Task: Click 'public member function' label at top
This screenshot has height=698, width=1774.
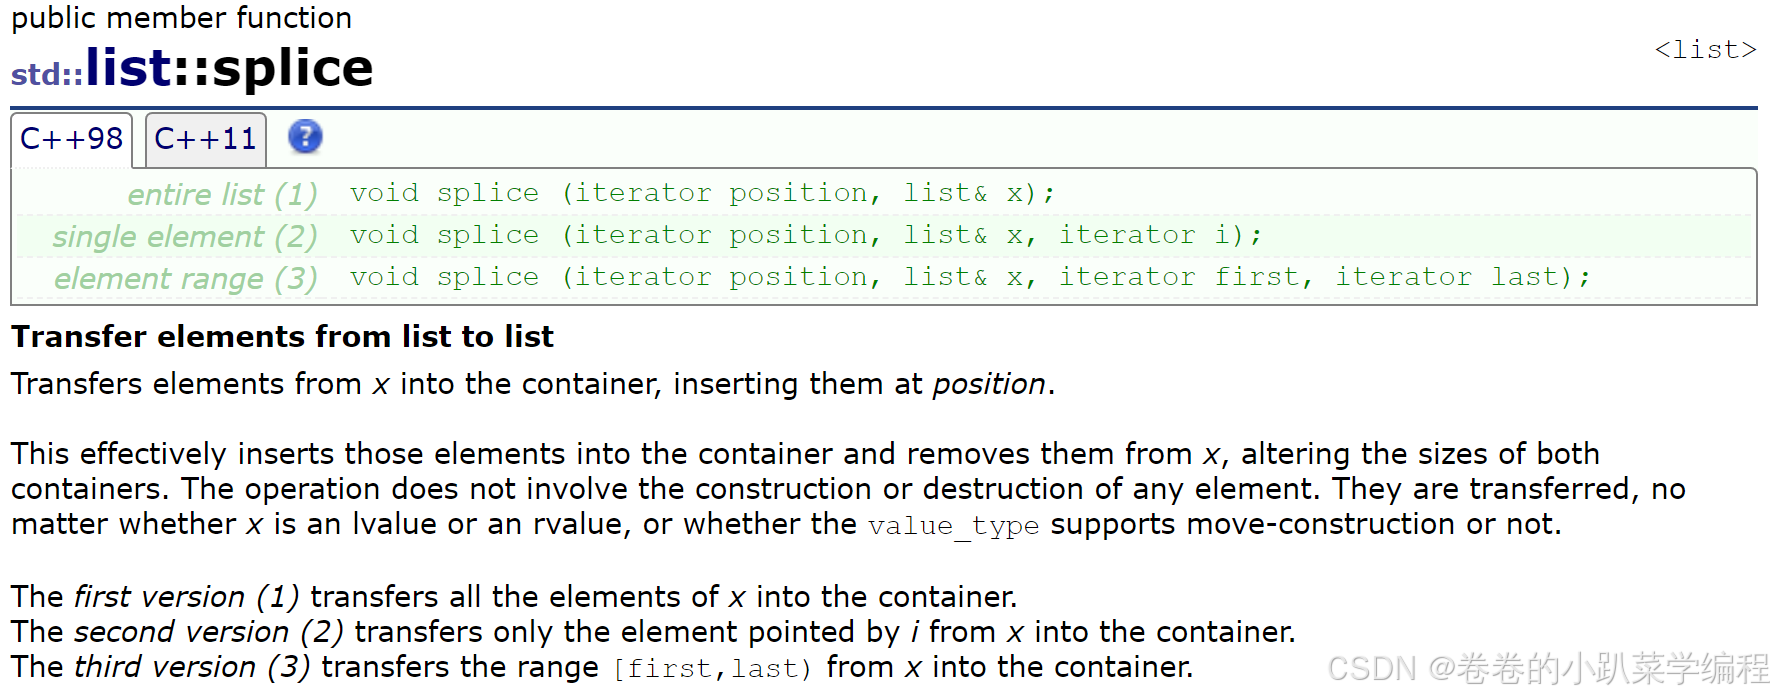Action: click(x=181, y=18)
